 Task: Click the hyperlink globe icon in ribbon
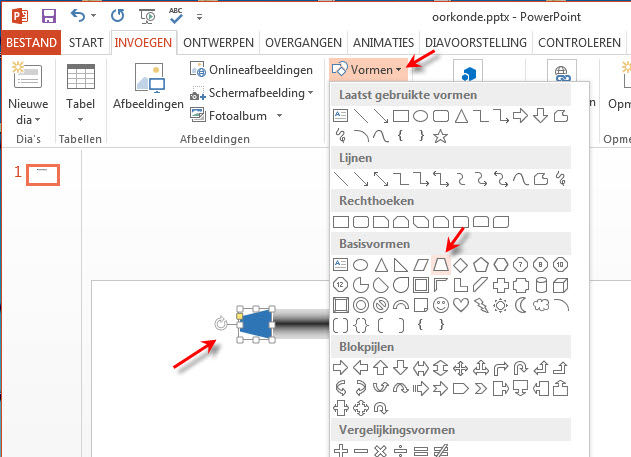tap(562, 74)
